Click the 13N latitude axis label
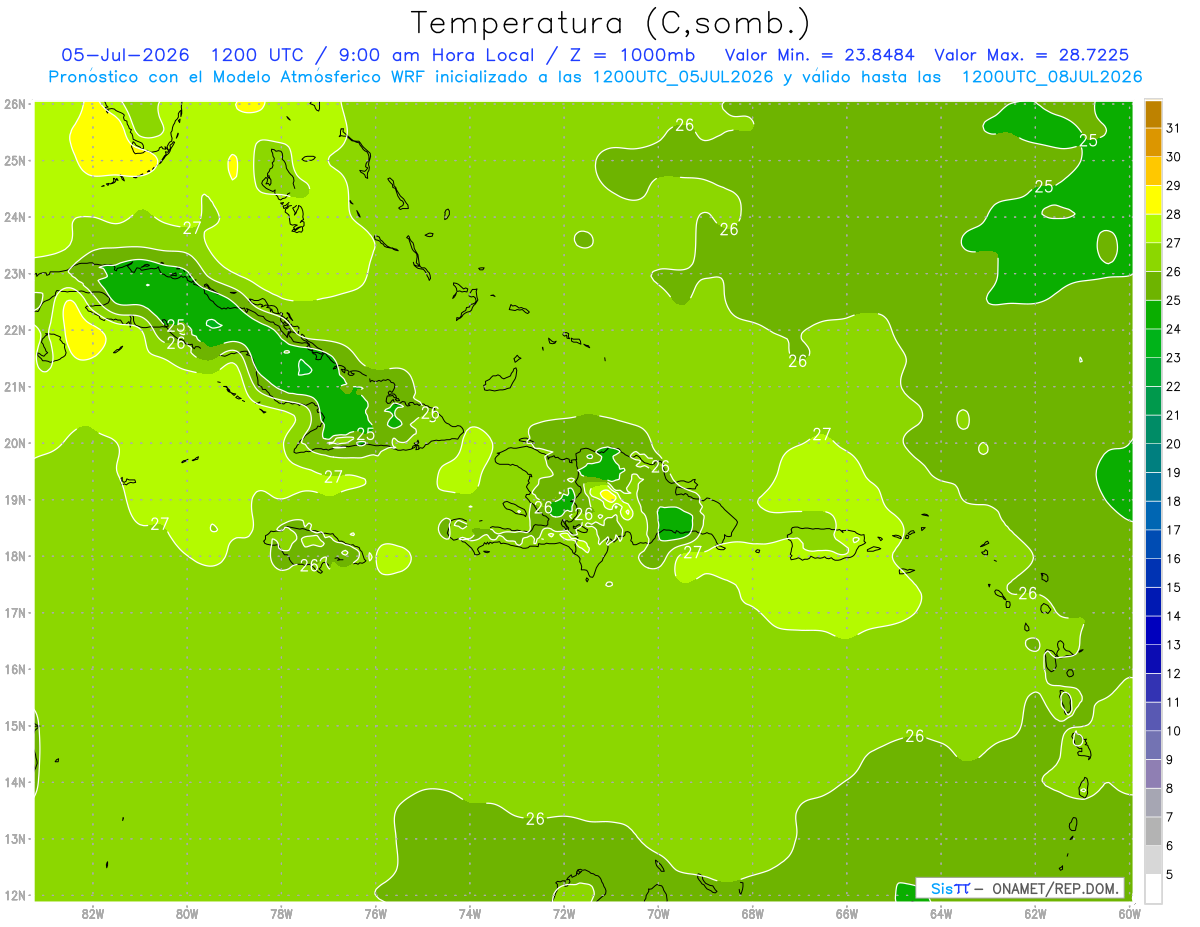Viewport: 1200px width, 927px height. [14, 839]
